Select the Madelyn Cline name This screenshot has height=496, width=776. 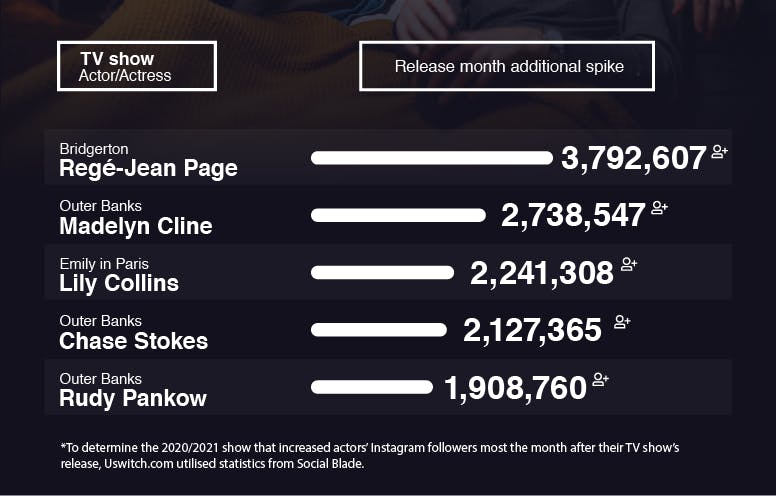click(x=136, y=226)
